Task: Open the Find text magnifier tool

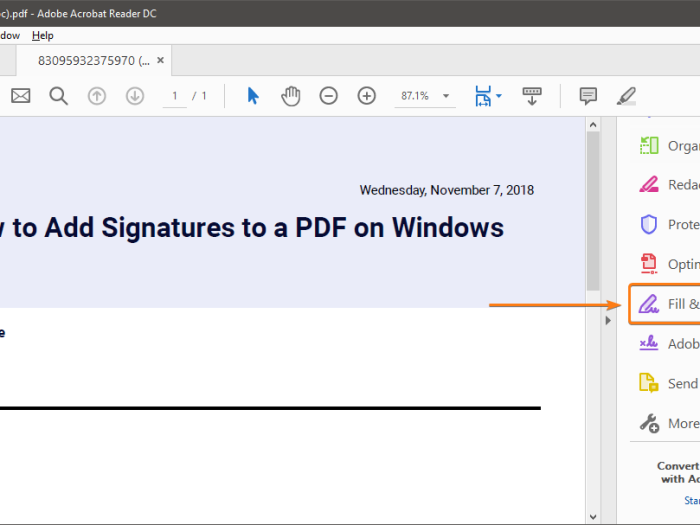Action: click(58, 96)
